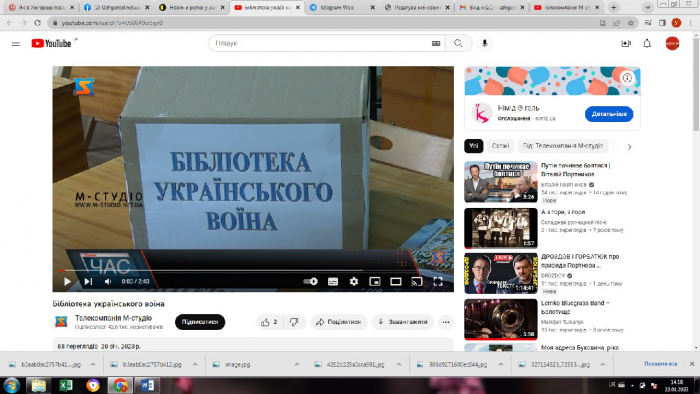
Task: Open the Windows Start menu
Action: click(x=11, y=385)
